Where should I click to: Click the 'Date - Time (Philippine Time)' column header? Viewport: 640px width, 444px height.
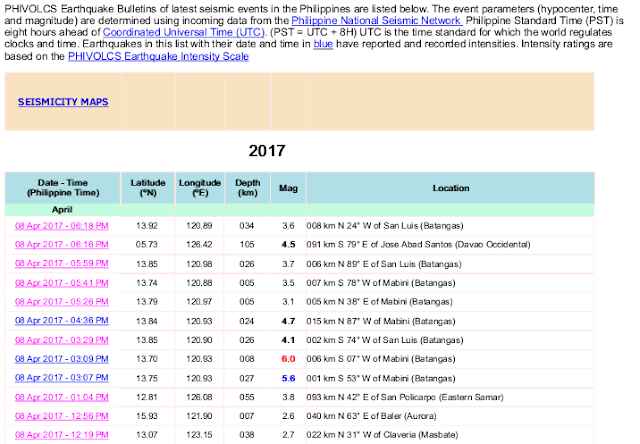[x=63, y=188]
